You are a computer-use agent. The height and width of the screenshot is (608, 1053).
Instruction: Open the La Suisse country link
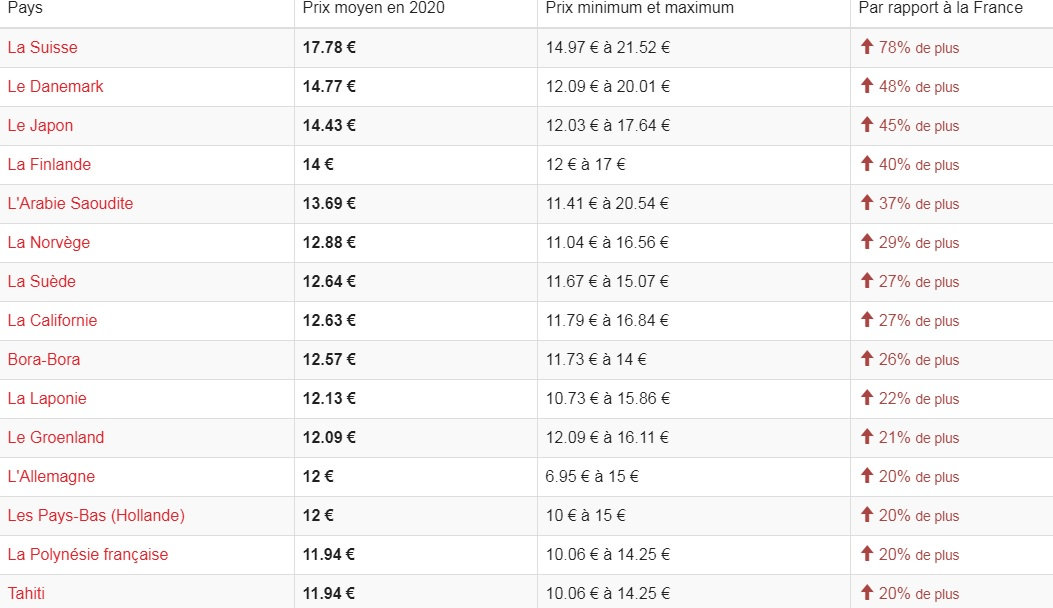point(42,47)
